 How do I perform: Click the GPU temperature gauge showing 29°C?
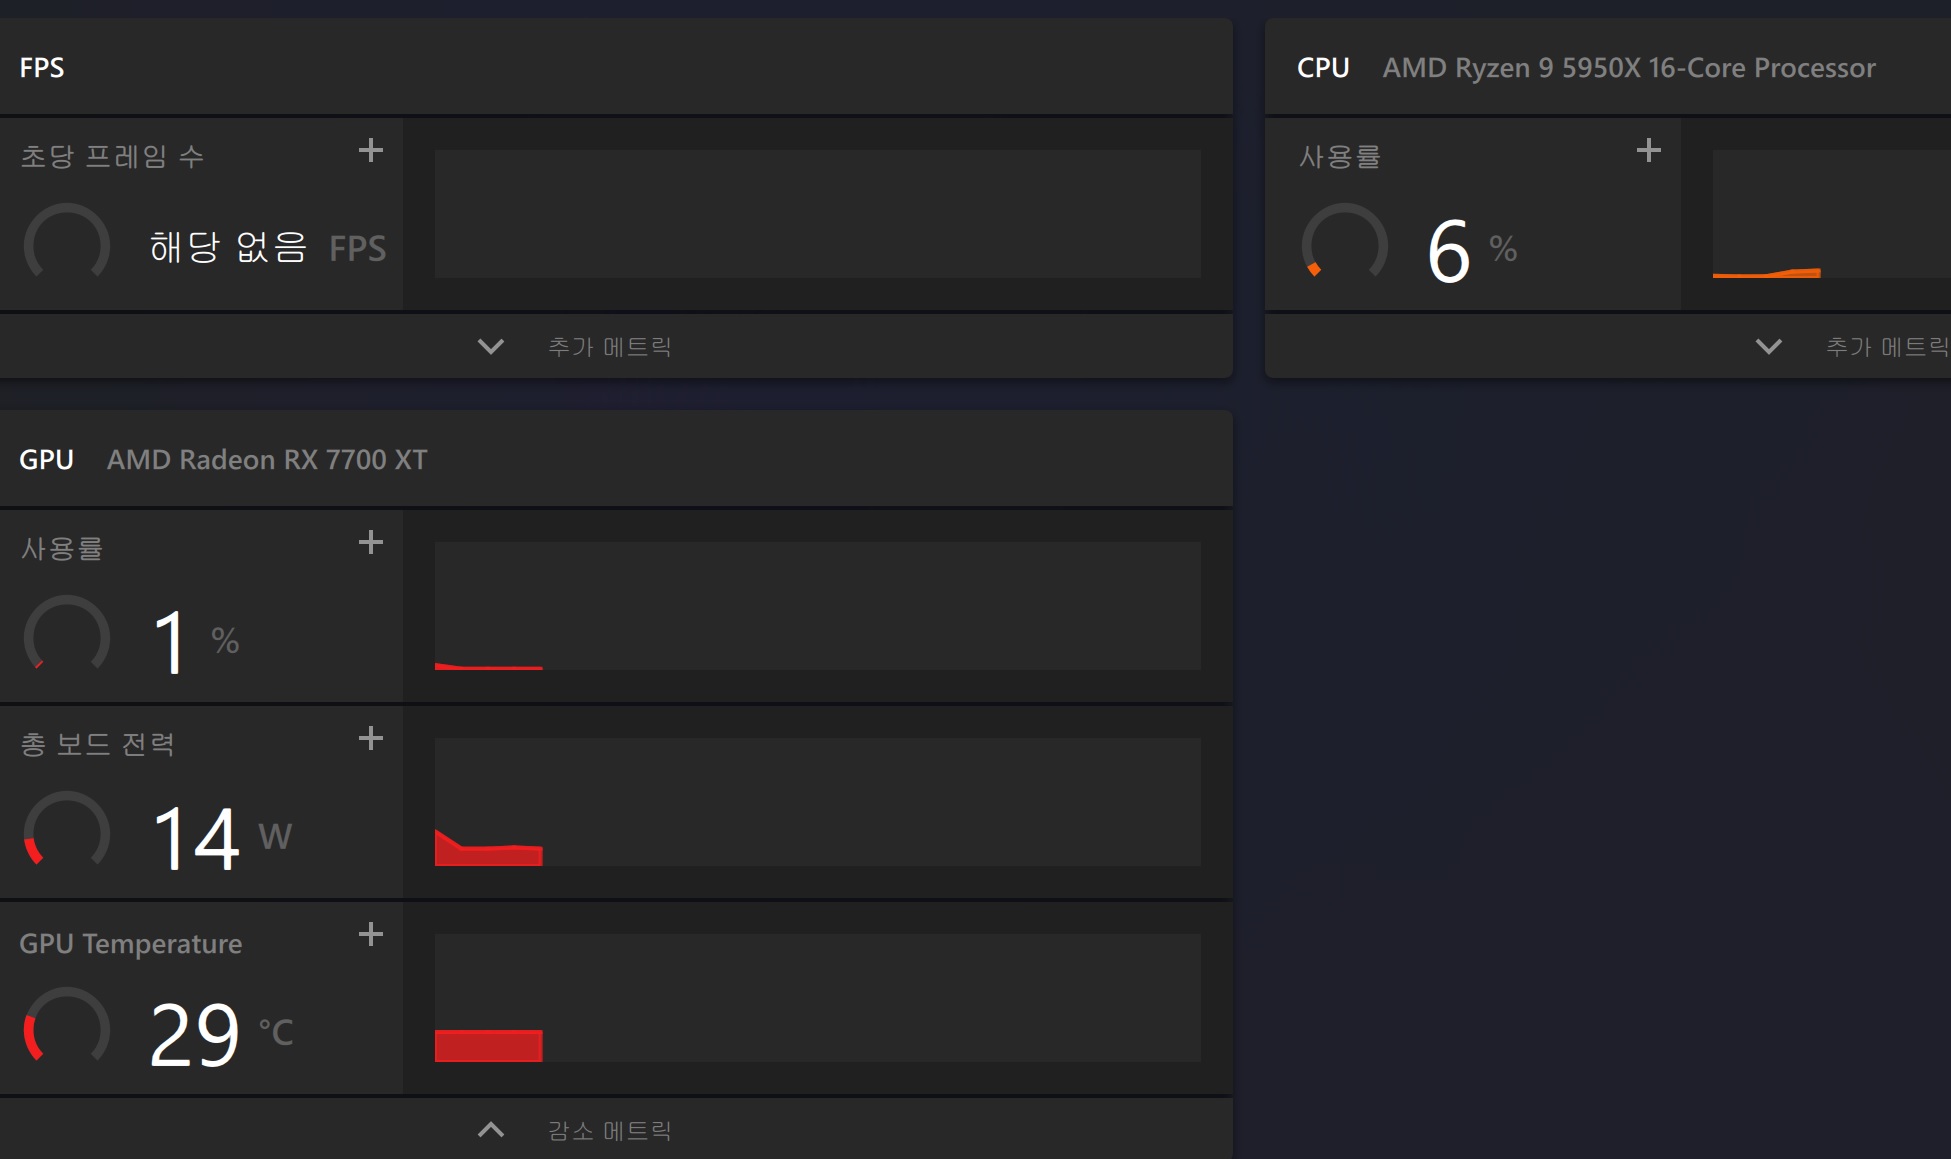67,1027
